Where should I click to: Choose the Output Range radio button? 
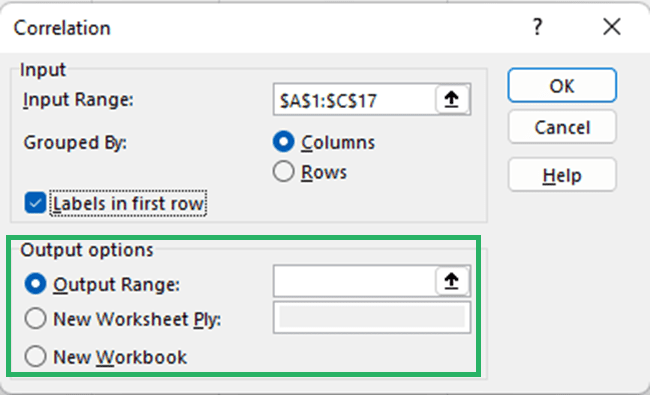point(35,284)
